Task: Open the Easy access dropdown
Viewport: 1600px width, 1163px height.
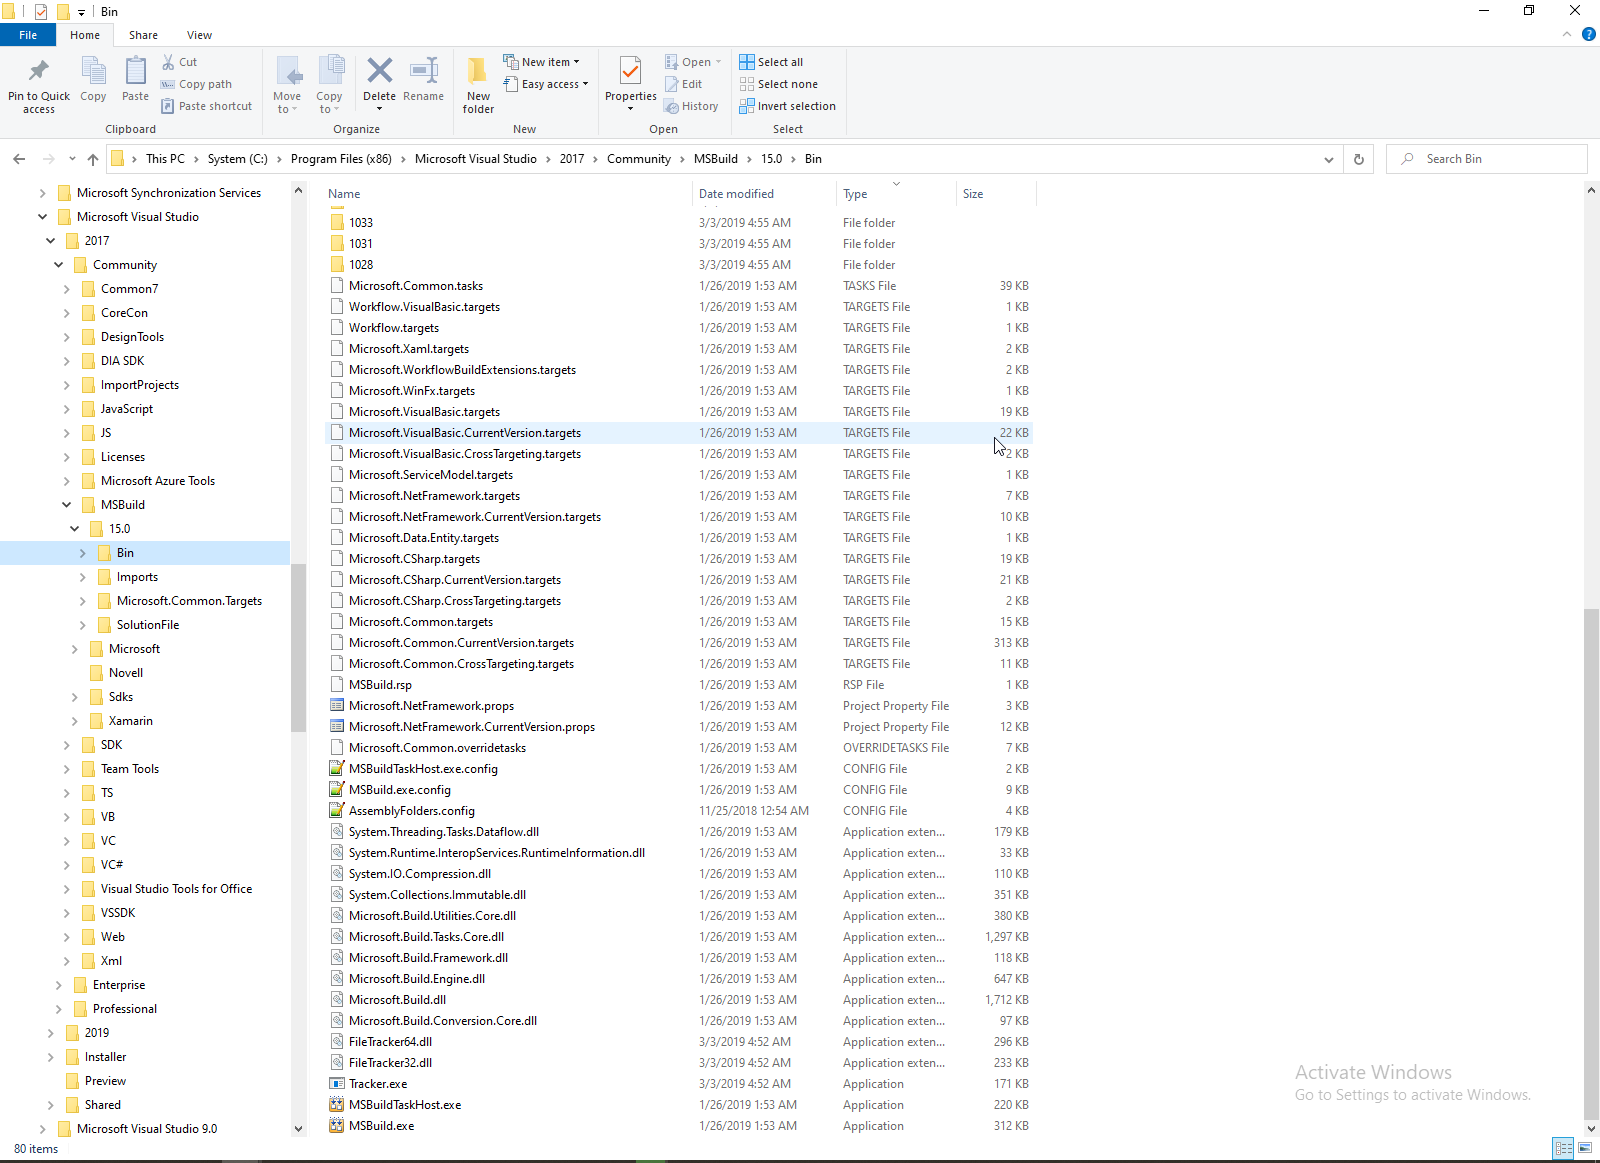Action: click(x=545, y=84)
